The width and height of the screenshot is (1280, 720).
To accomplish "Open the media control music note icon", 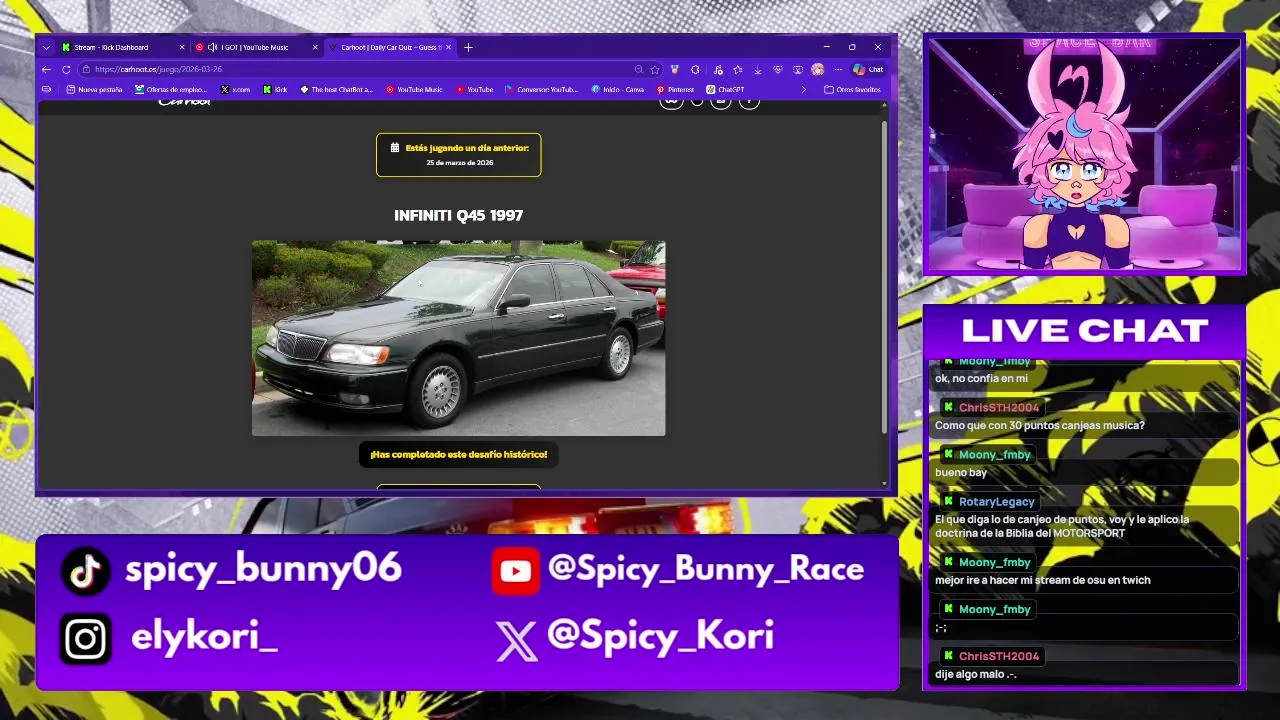I will click(x=718, y=69).
